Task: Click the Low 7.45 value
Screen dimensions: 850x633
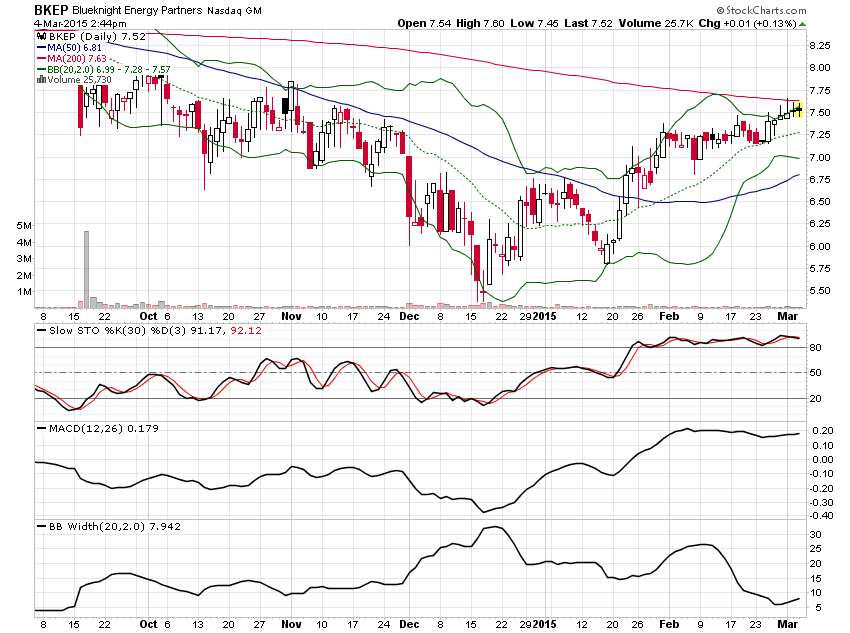Action: pyautogui.click(x=535, y=23)
